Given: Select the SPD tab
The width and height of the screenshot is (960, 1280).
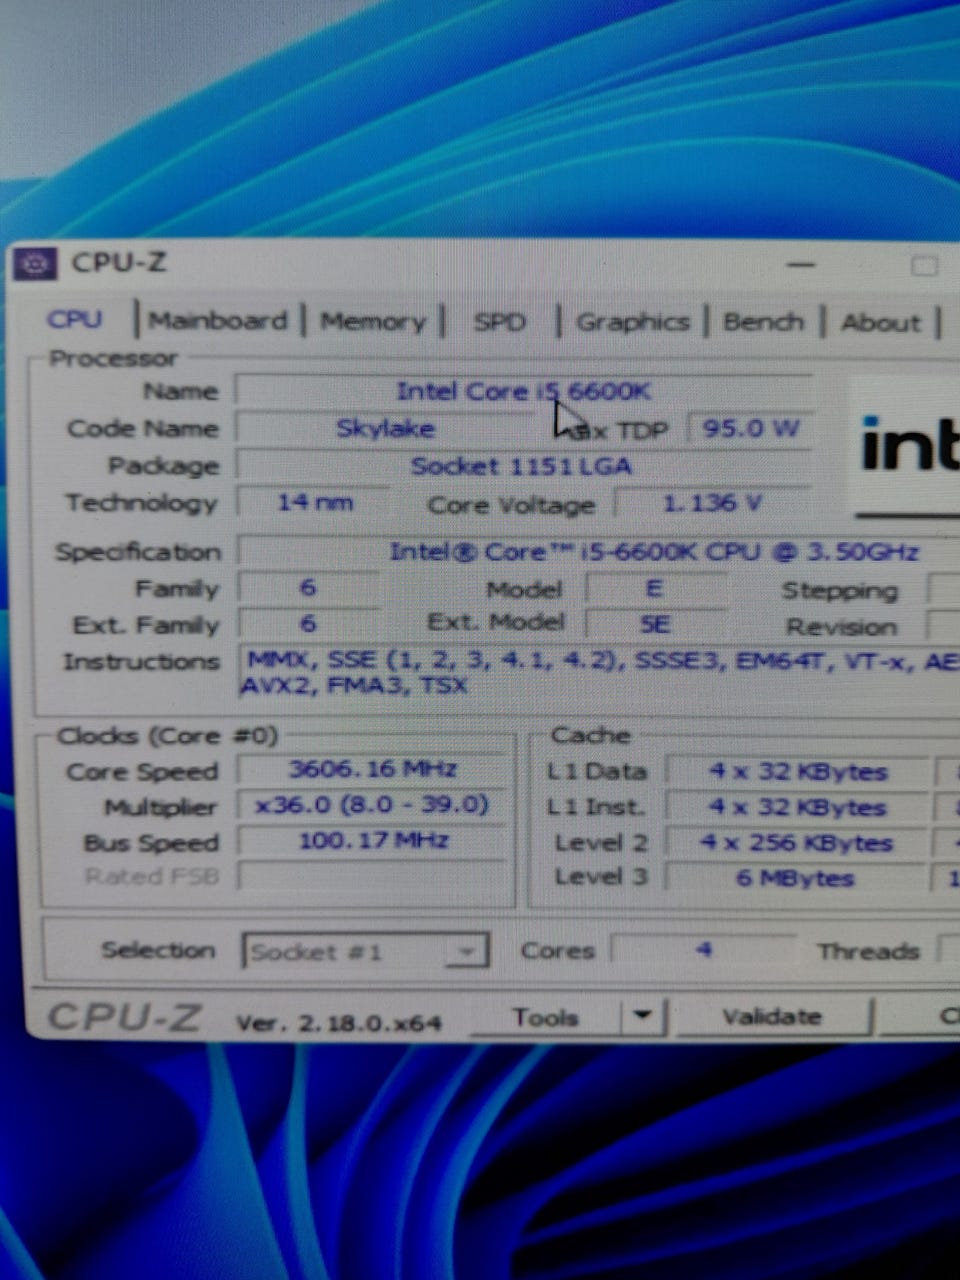Looking at the screenshot, I should click(499, 323).
